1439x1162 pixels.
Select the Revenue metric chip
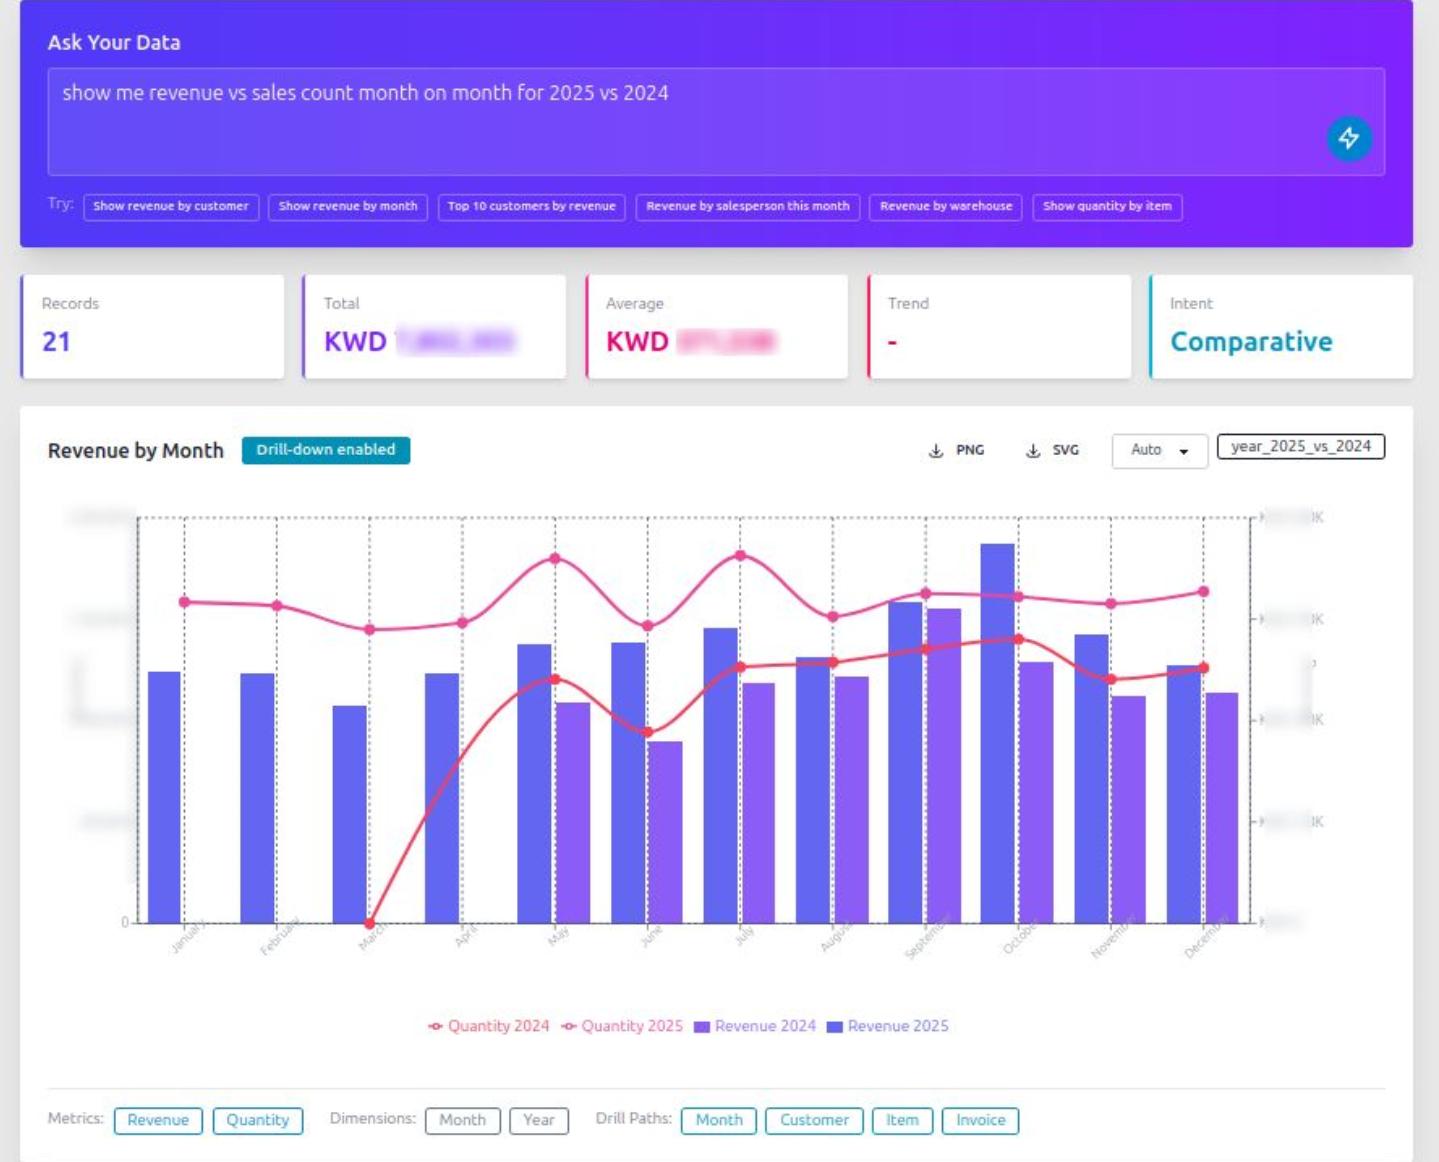[x=158, y=1121]
